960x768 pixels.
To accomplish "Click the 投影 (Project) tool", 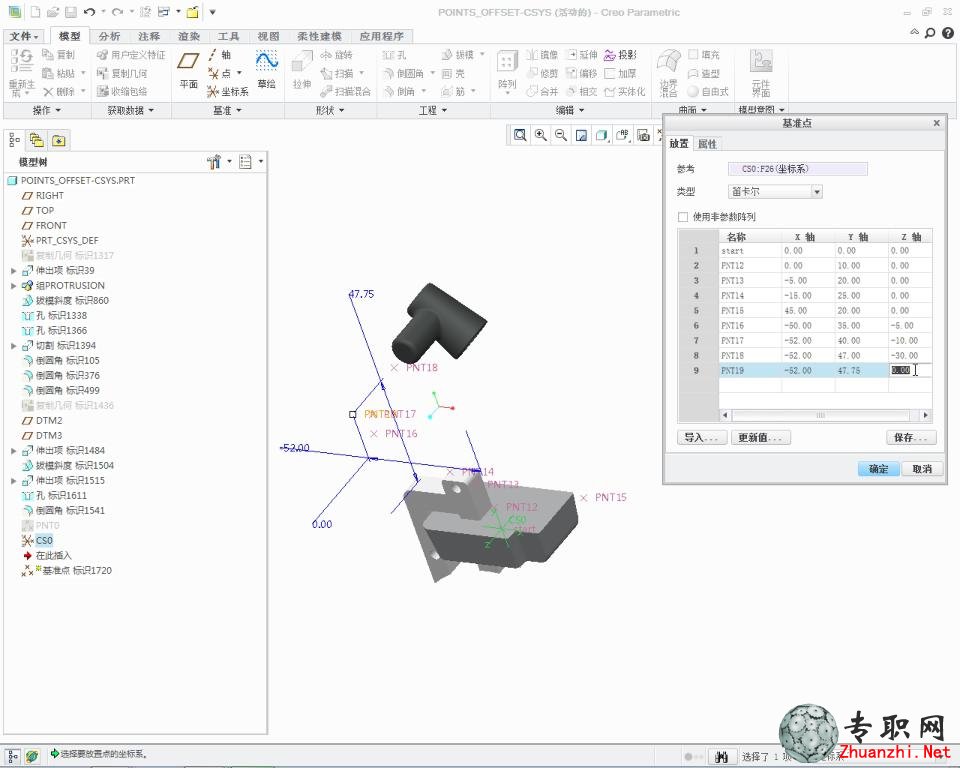I will click(x=620, y=55).
